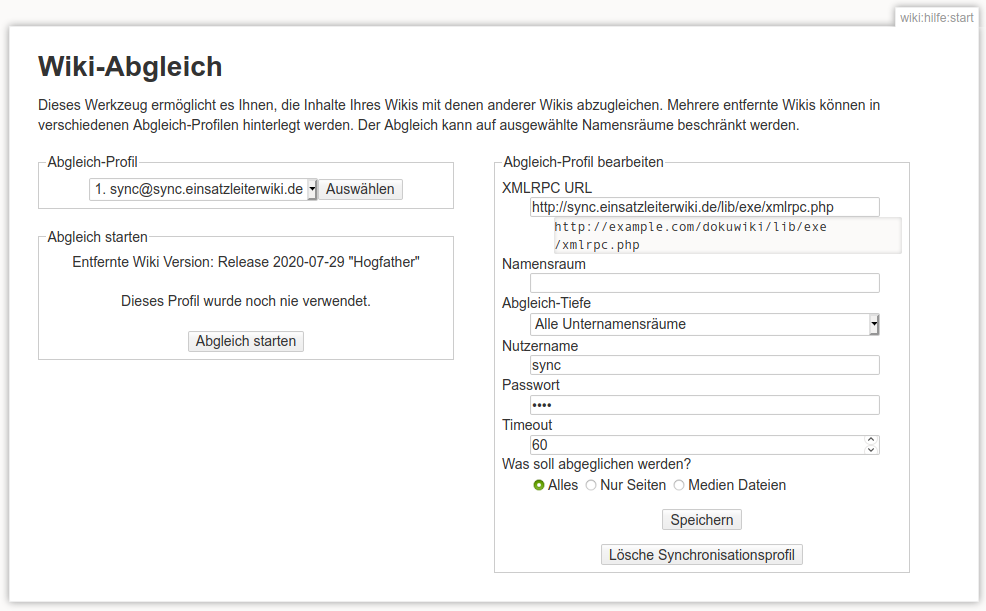Expand the Abgleich-Tiefe dropdown

704,324
